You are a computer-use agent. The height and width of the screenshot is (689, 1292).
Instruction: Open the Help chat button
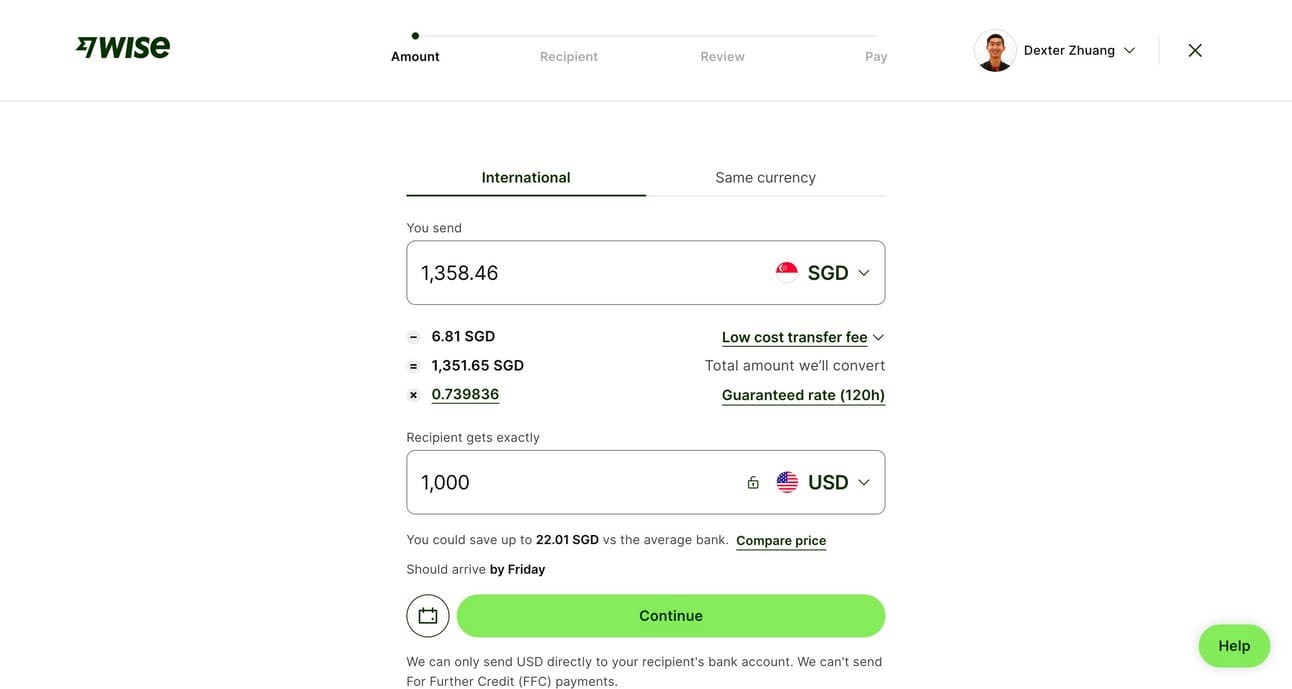click(x=1234, y=646)
